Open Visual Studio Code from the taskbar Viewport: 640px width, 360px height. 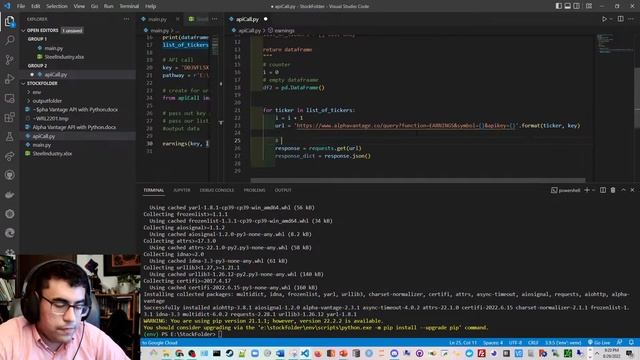click(305, 353)
